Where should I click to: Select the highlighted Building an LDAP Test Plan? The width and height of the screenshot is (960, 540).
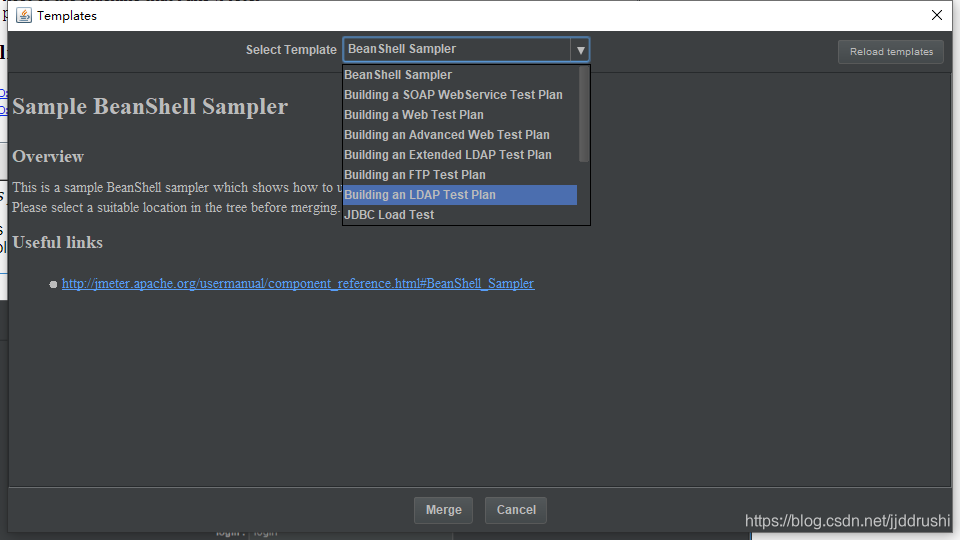[x=460, y=195]
